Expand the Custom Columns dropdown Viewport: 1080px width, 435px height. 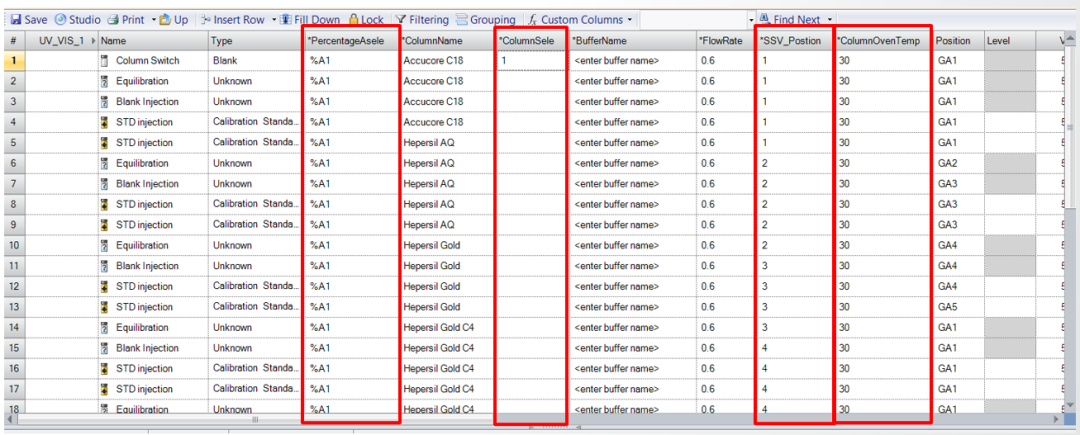[629, 19]
